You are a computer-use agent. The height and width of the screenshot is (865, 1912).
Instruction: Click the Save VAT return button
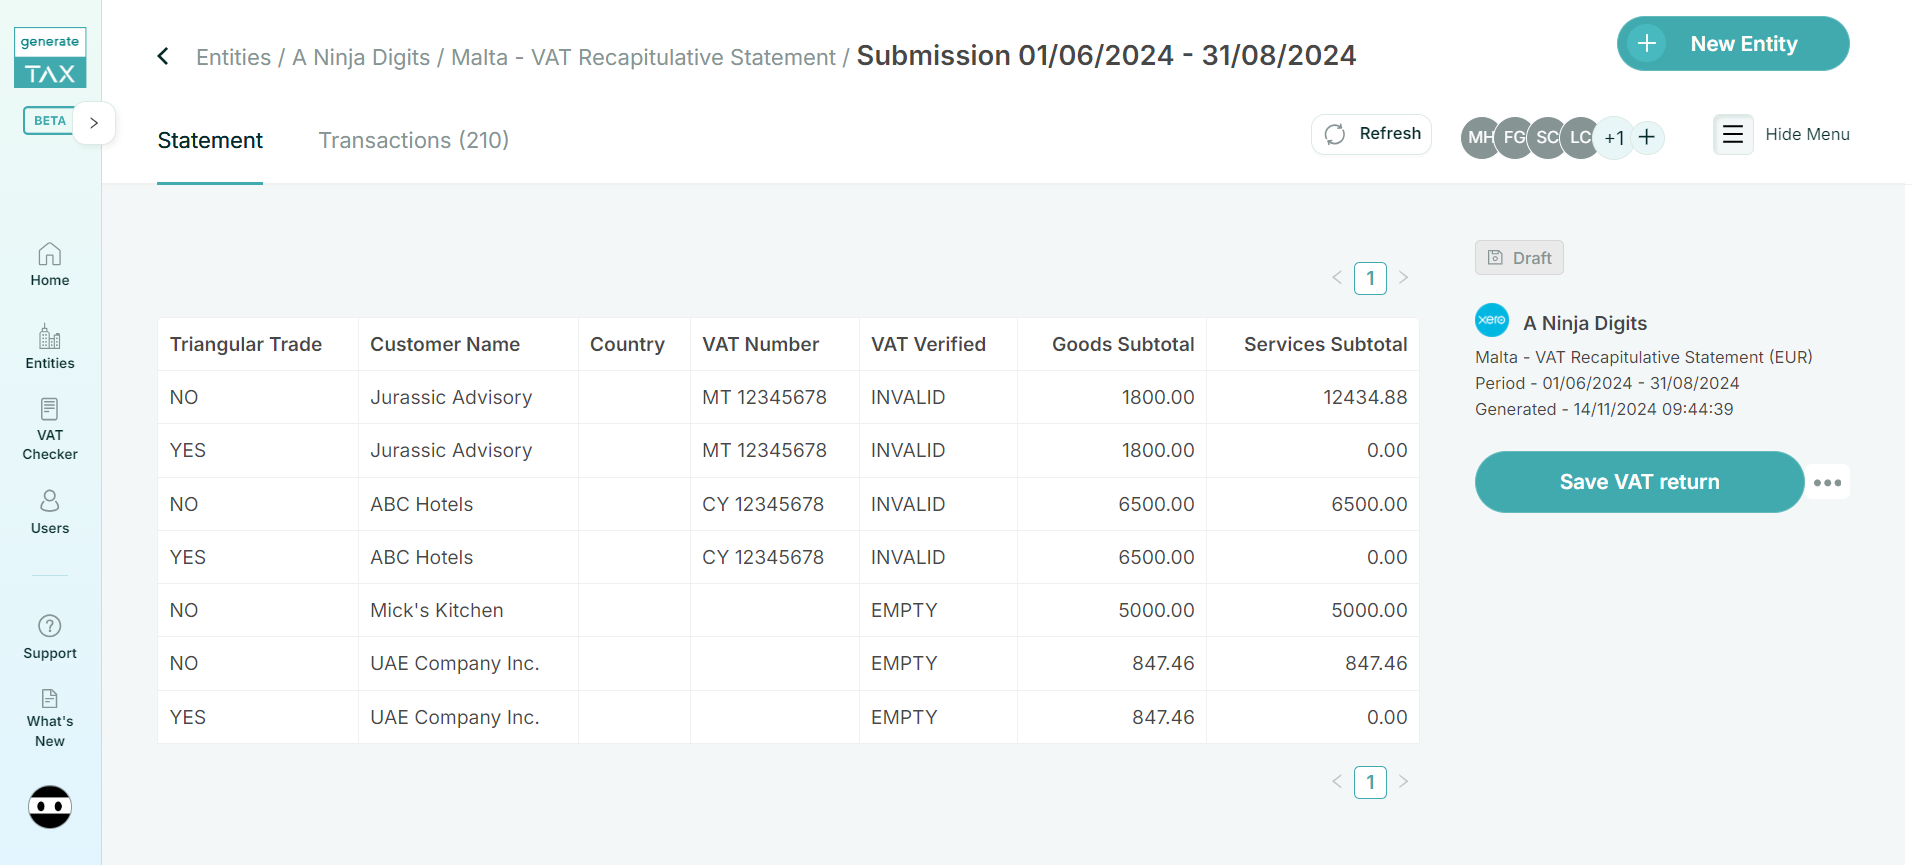(1639, 482)
